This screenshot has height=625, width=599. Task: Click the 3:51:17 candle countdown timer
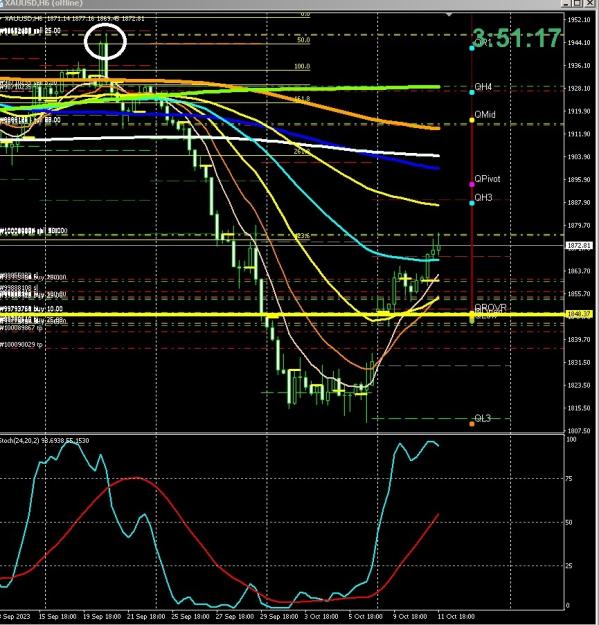(x=517, y=39)
